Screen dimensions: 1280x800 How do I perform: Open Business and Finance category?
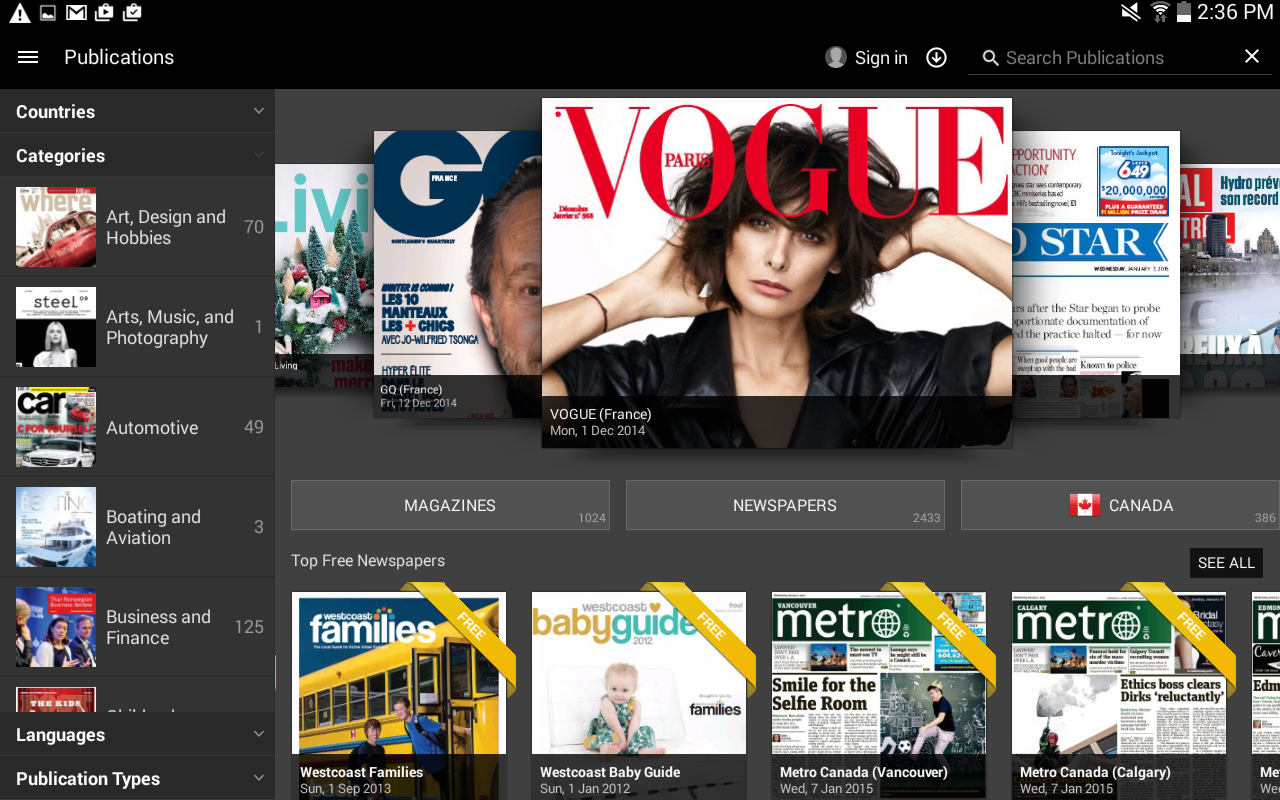coord(137,627)
